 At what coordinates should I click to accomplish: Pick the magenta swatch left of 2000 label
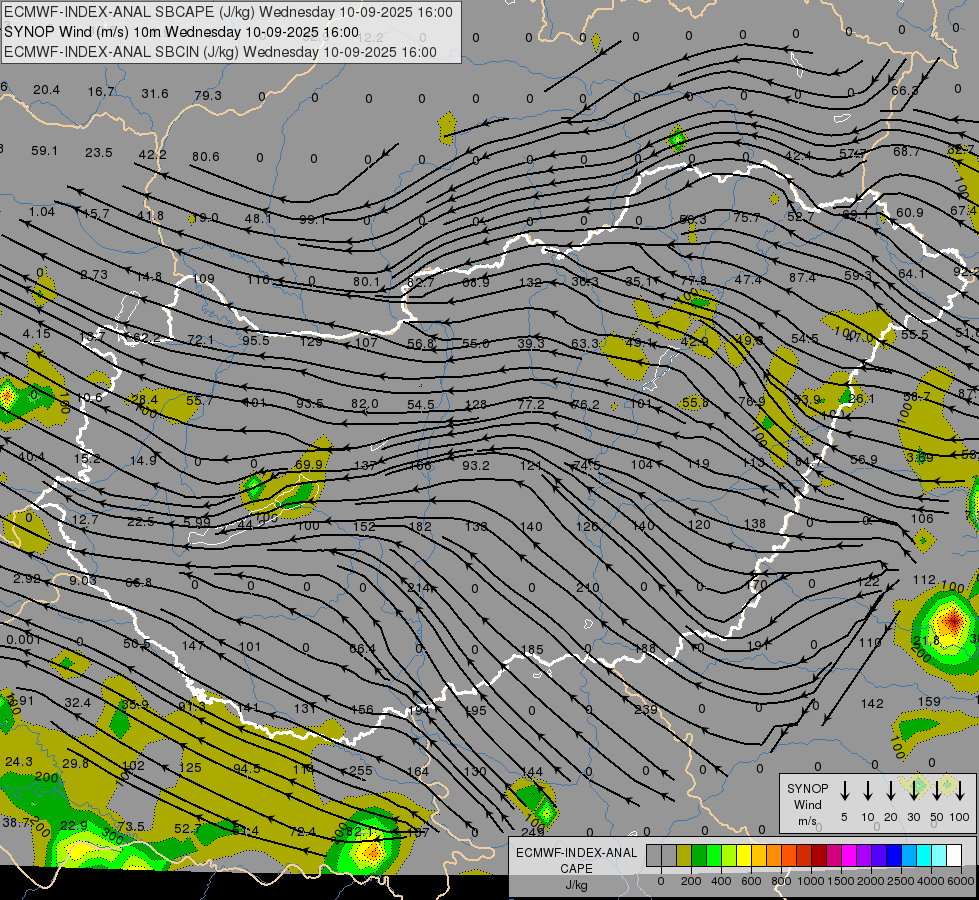tap(849, 856)
